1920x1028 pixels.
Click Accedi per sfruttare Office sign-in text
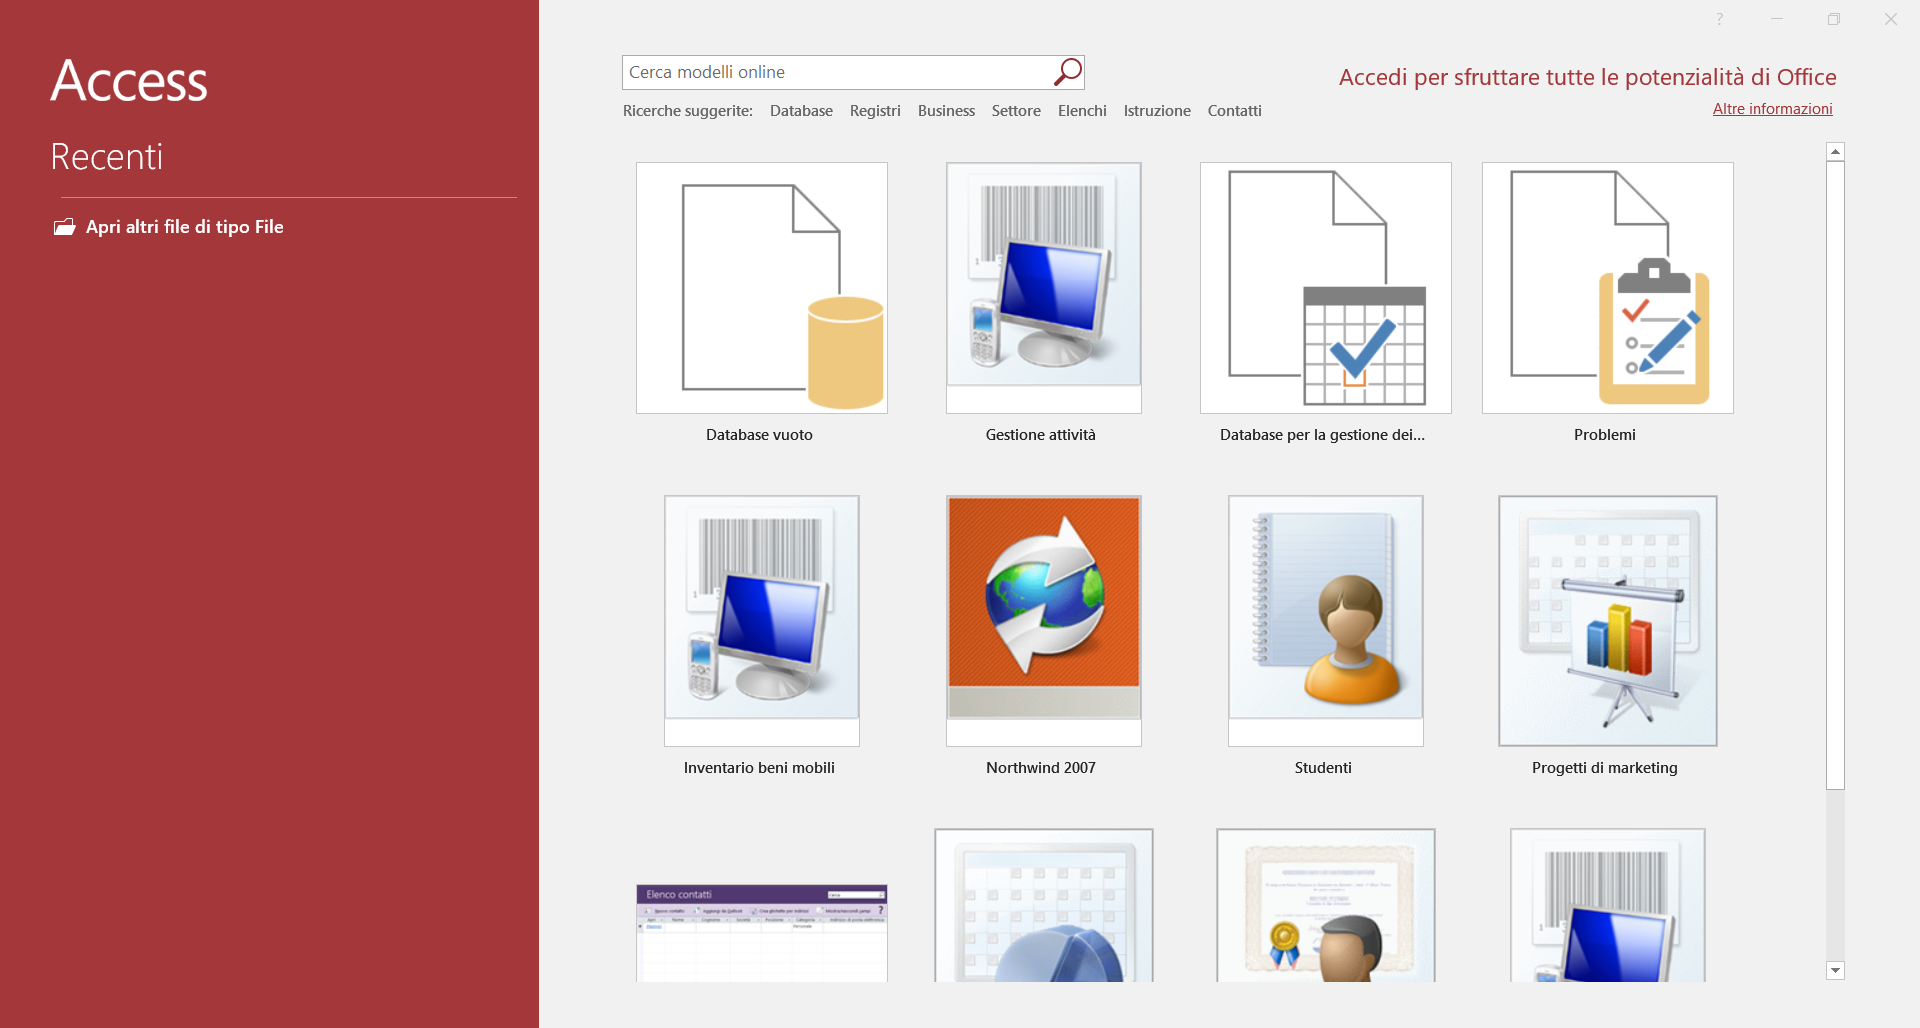tap(1587, 77)
